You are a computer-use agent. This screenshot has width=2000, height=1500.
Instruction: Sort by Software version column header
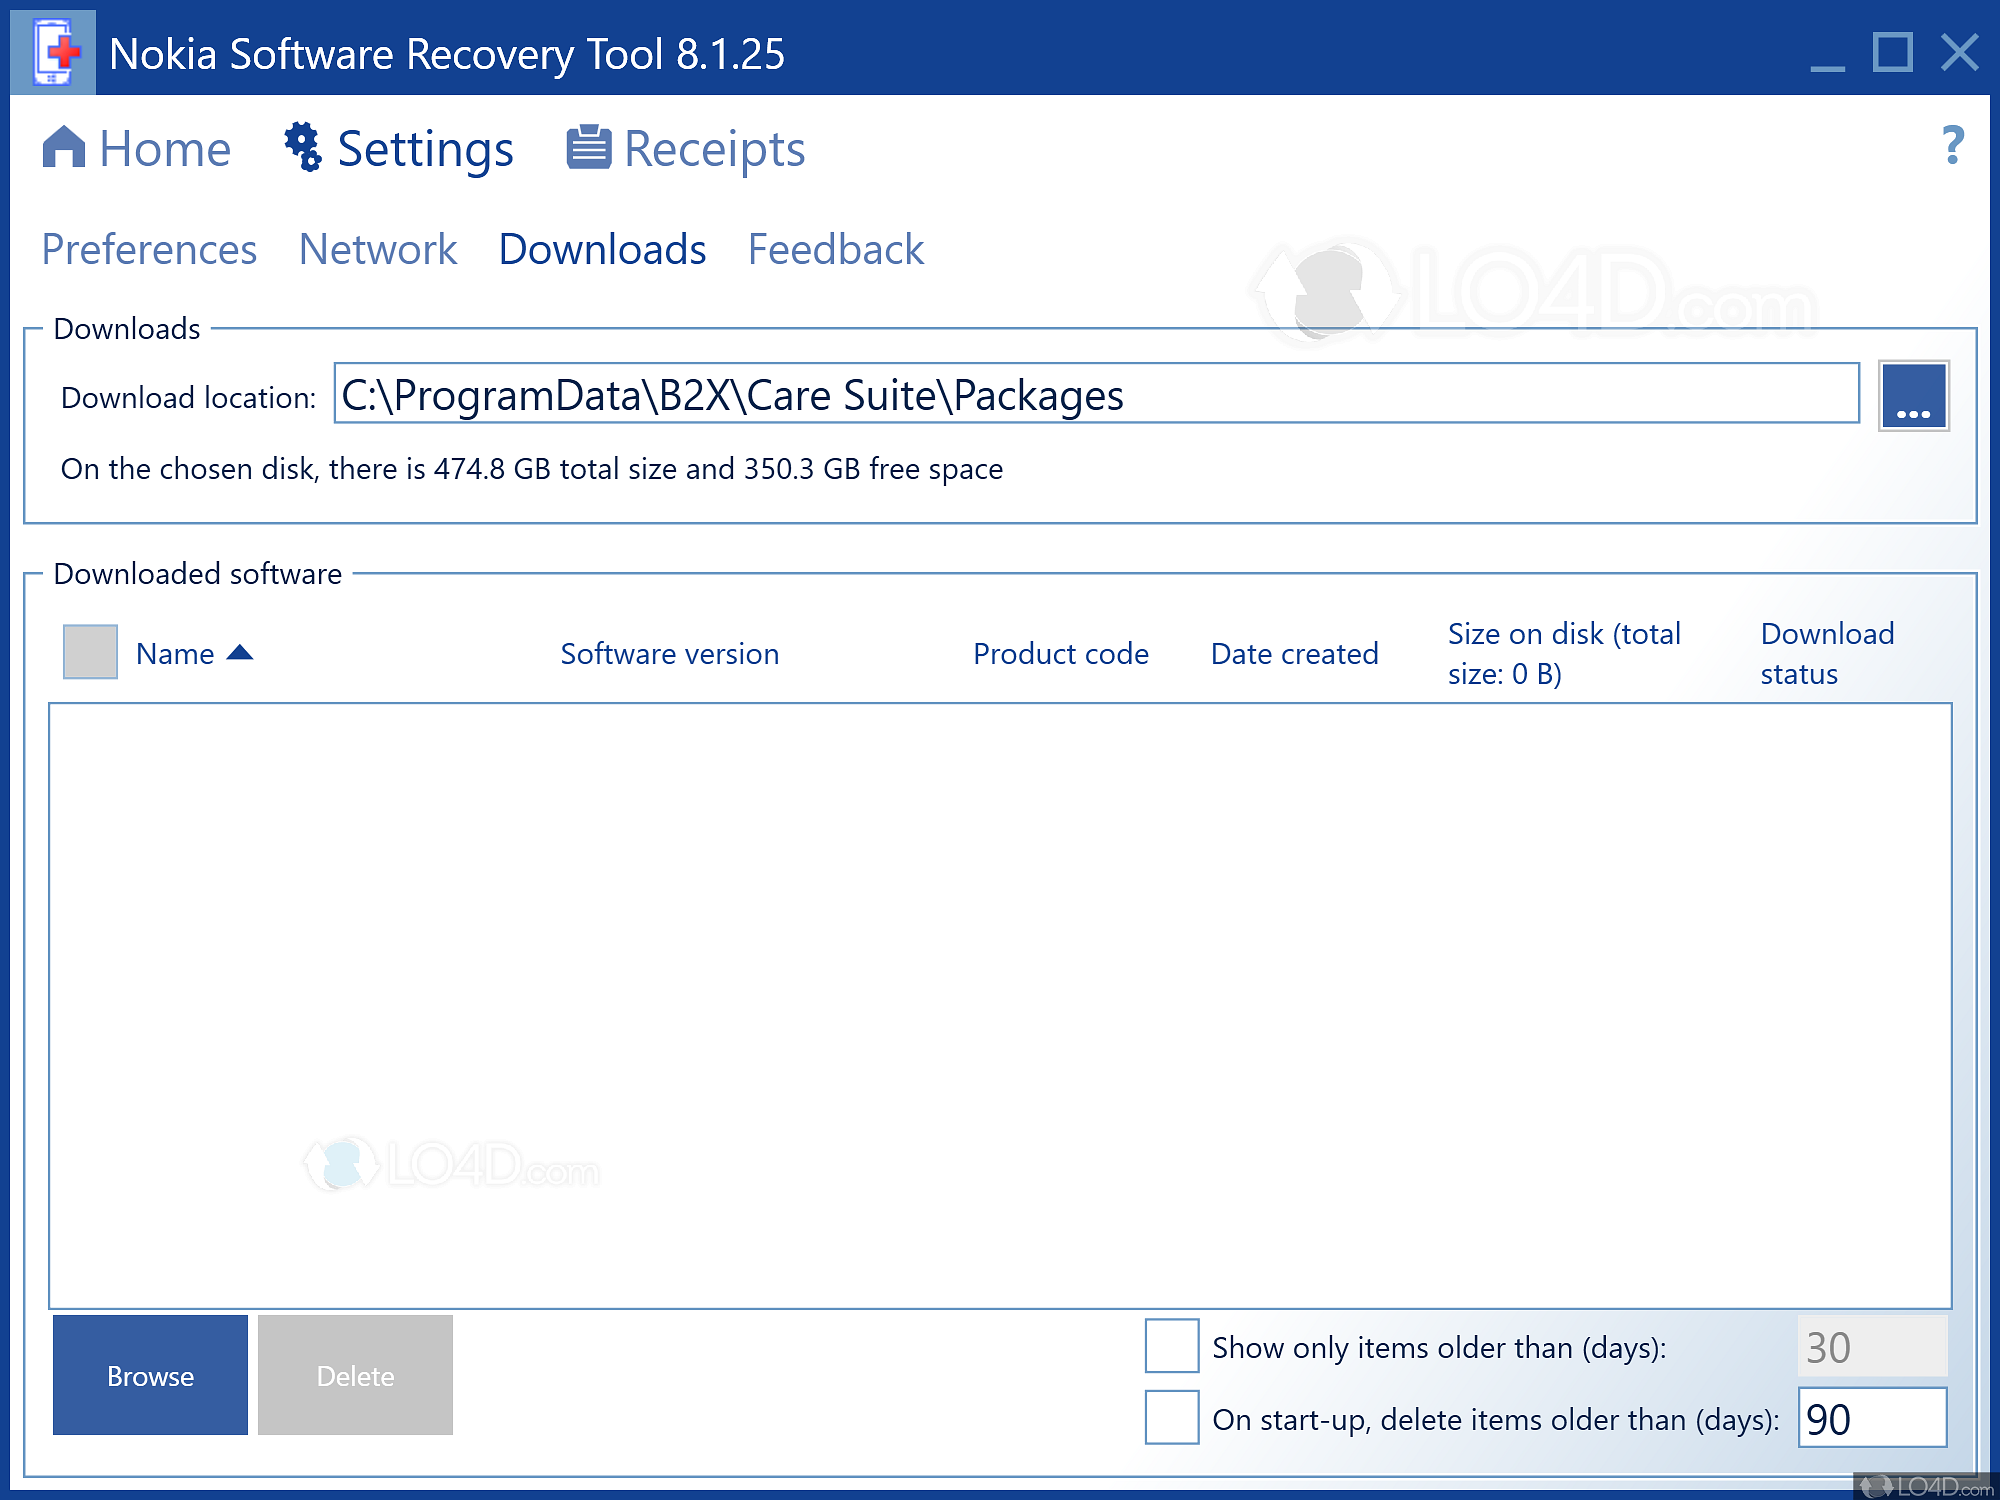669,654
